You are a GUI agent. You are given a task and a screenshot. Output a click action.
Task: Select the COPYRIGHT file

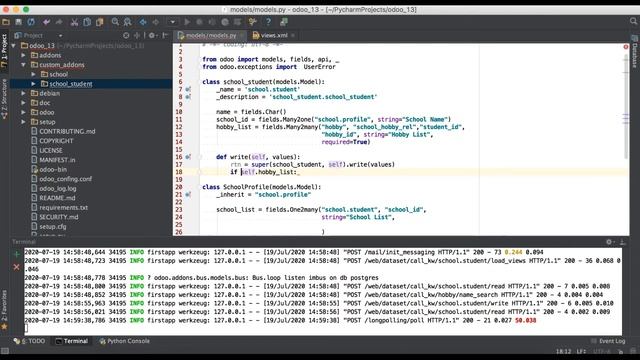pyautogui.click(x=52, y=141)
